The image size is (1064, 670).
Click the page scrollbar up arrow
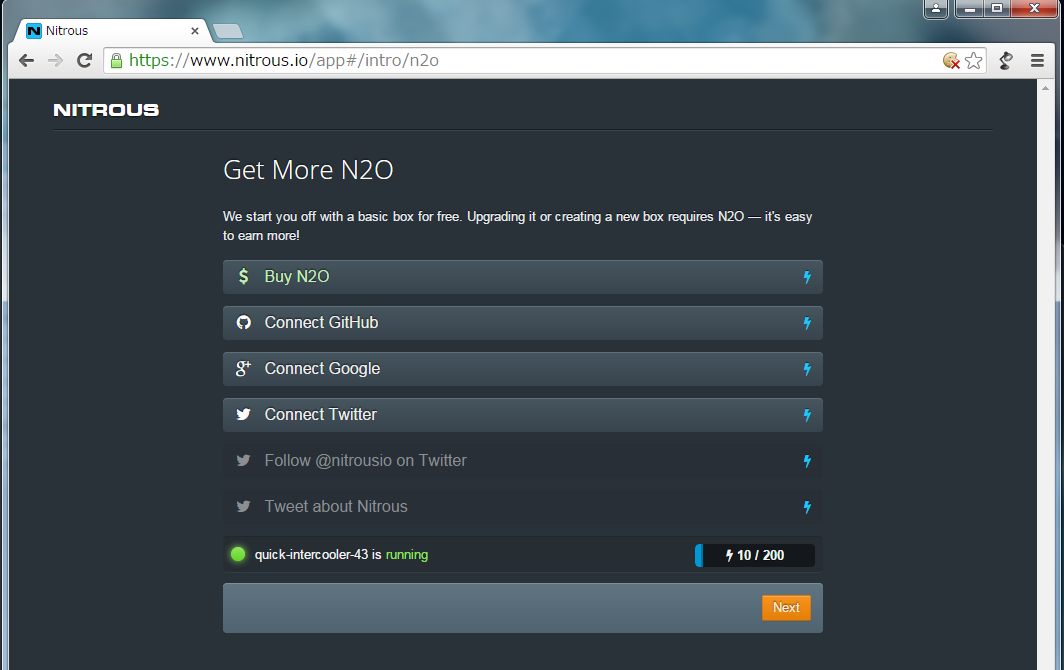pos(1045,86)
